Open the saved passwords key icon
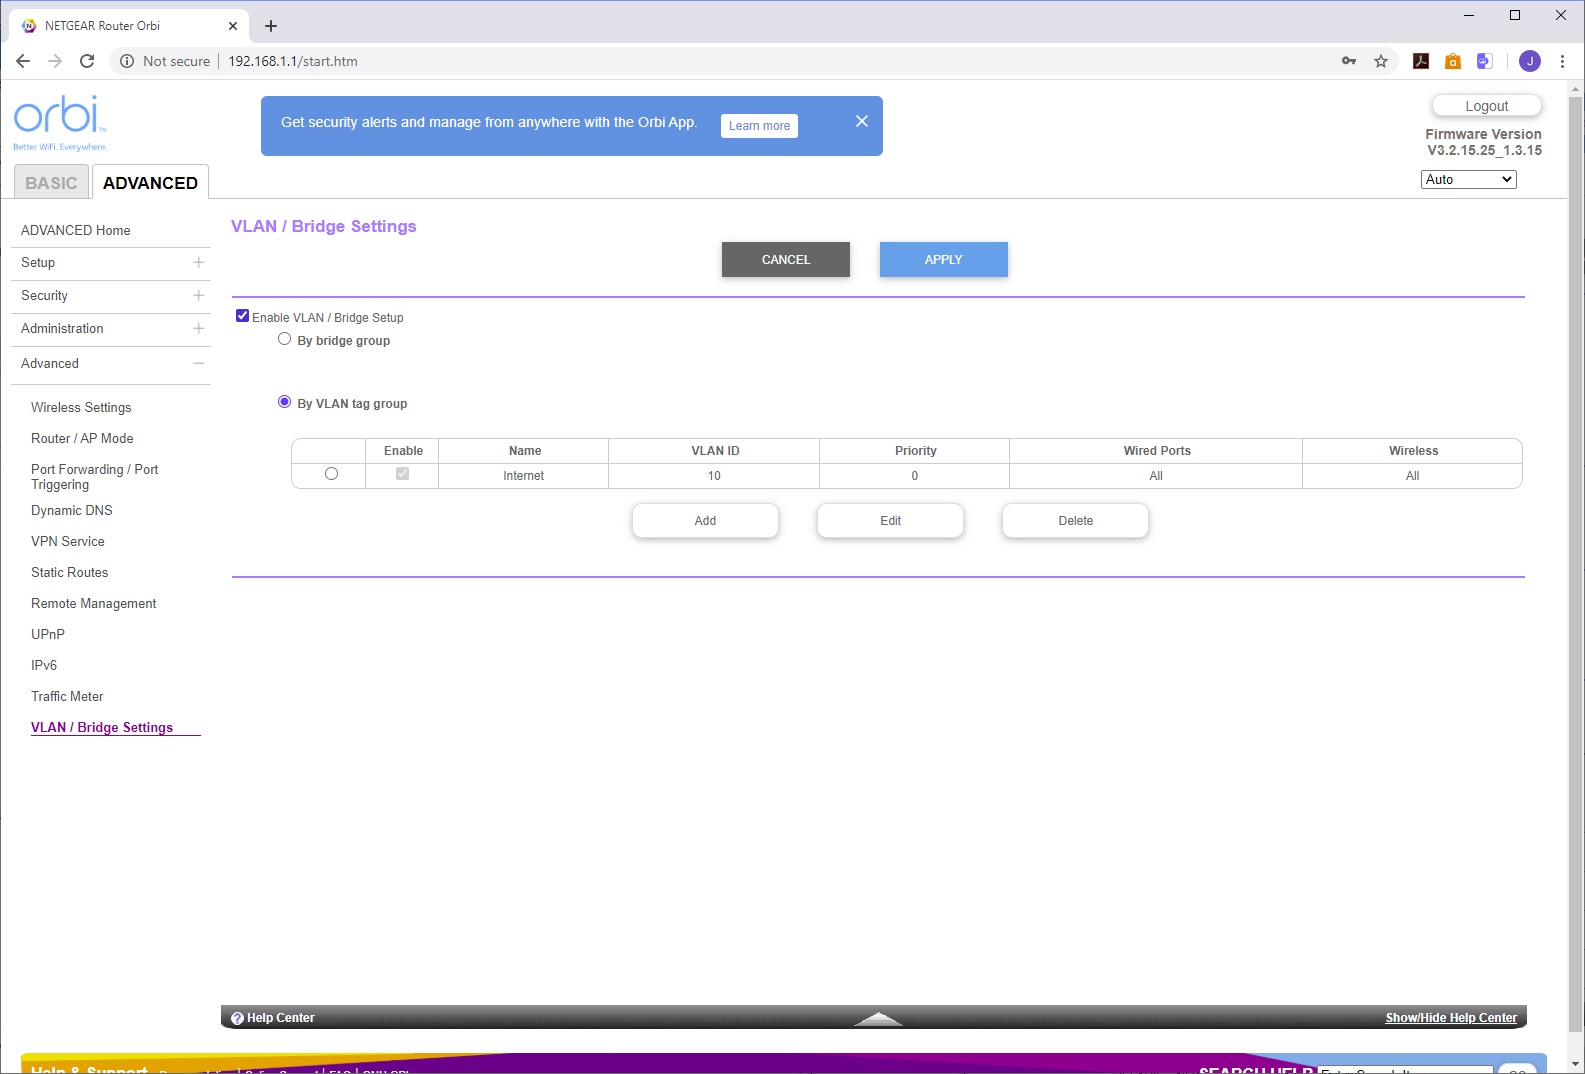 (1349, 61)
